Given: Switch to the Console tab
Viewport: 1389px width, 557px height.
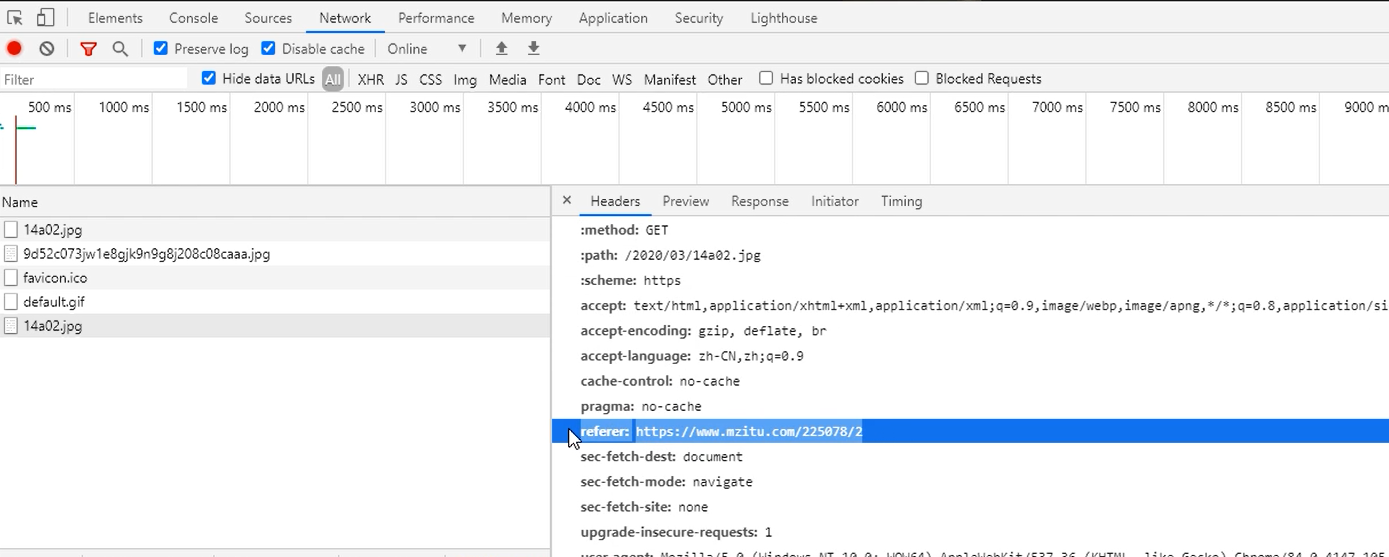Looking at the screenshot, I should tap(193, 18).
